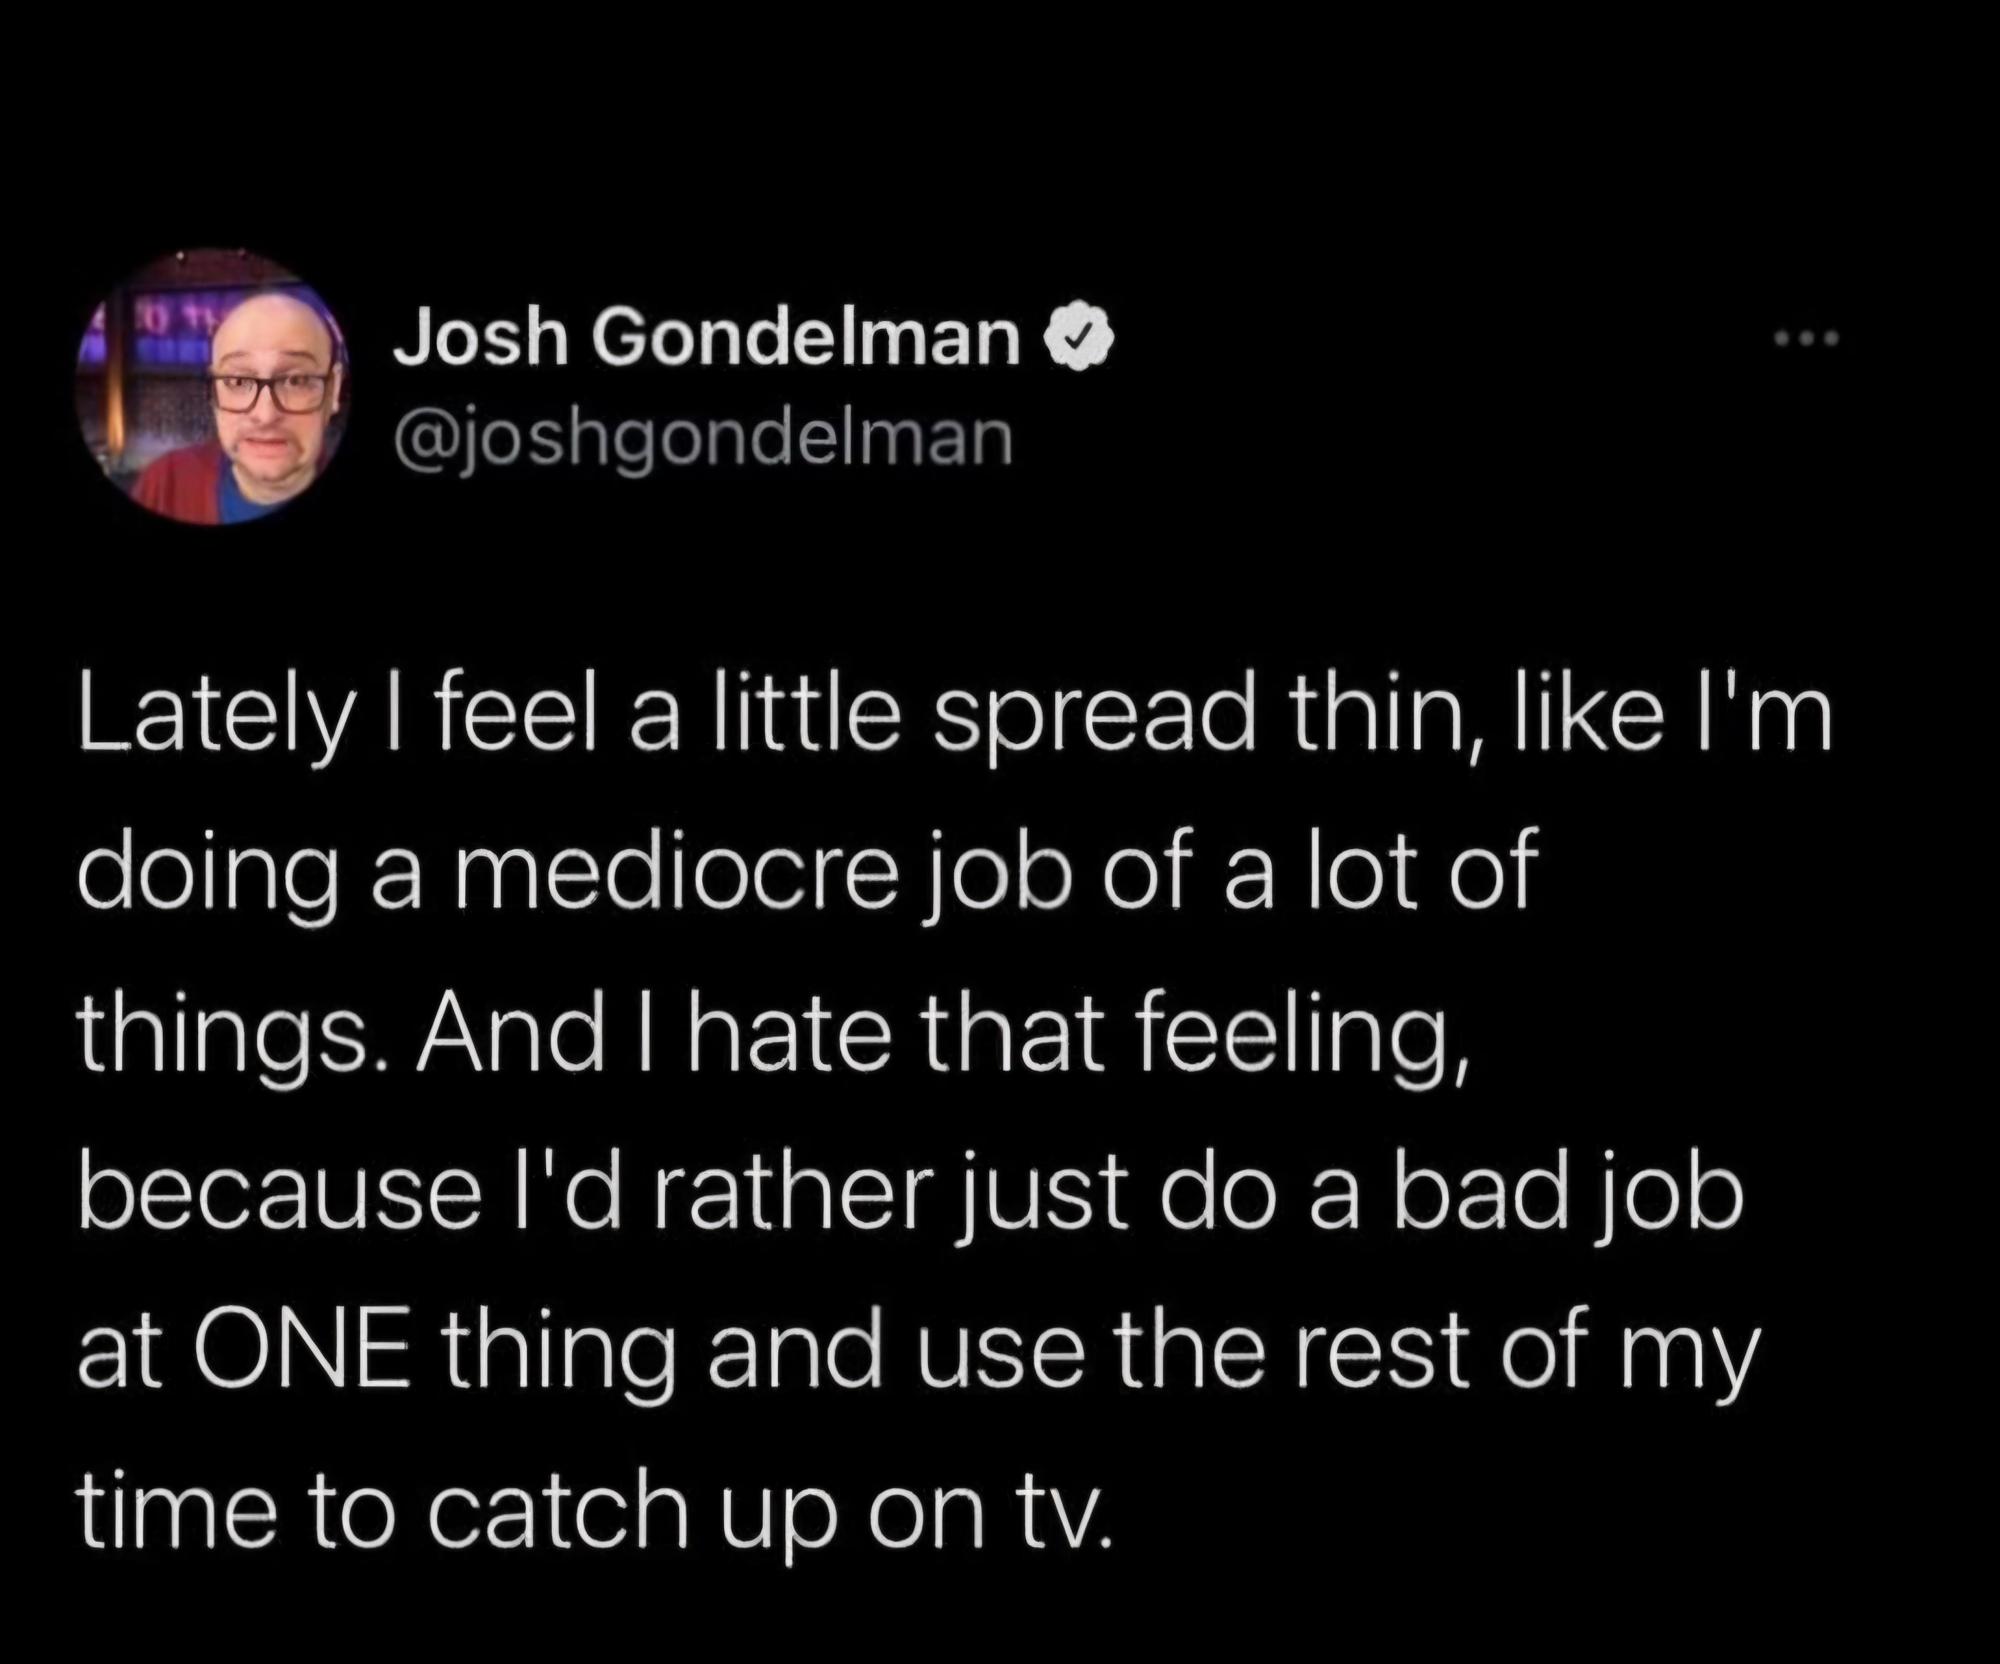Open the Josh Gondelman display name link
2000x1664 pixels.
707,340
